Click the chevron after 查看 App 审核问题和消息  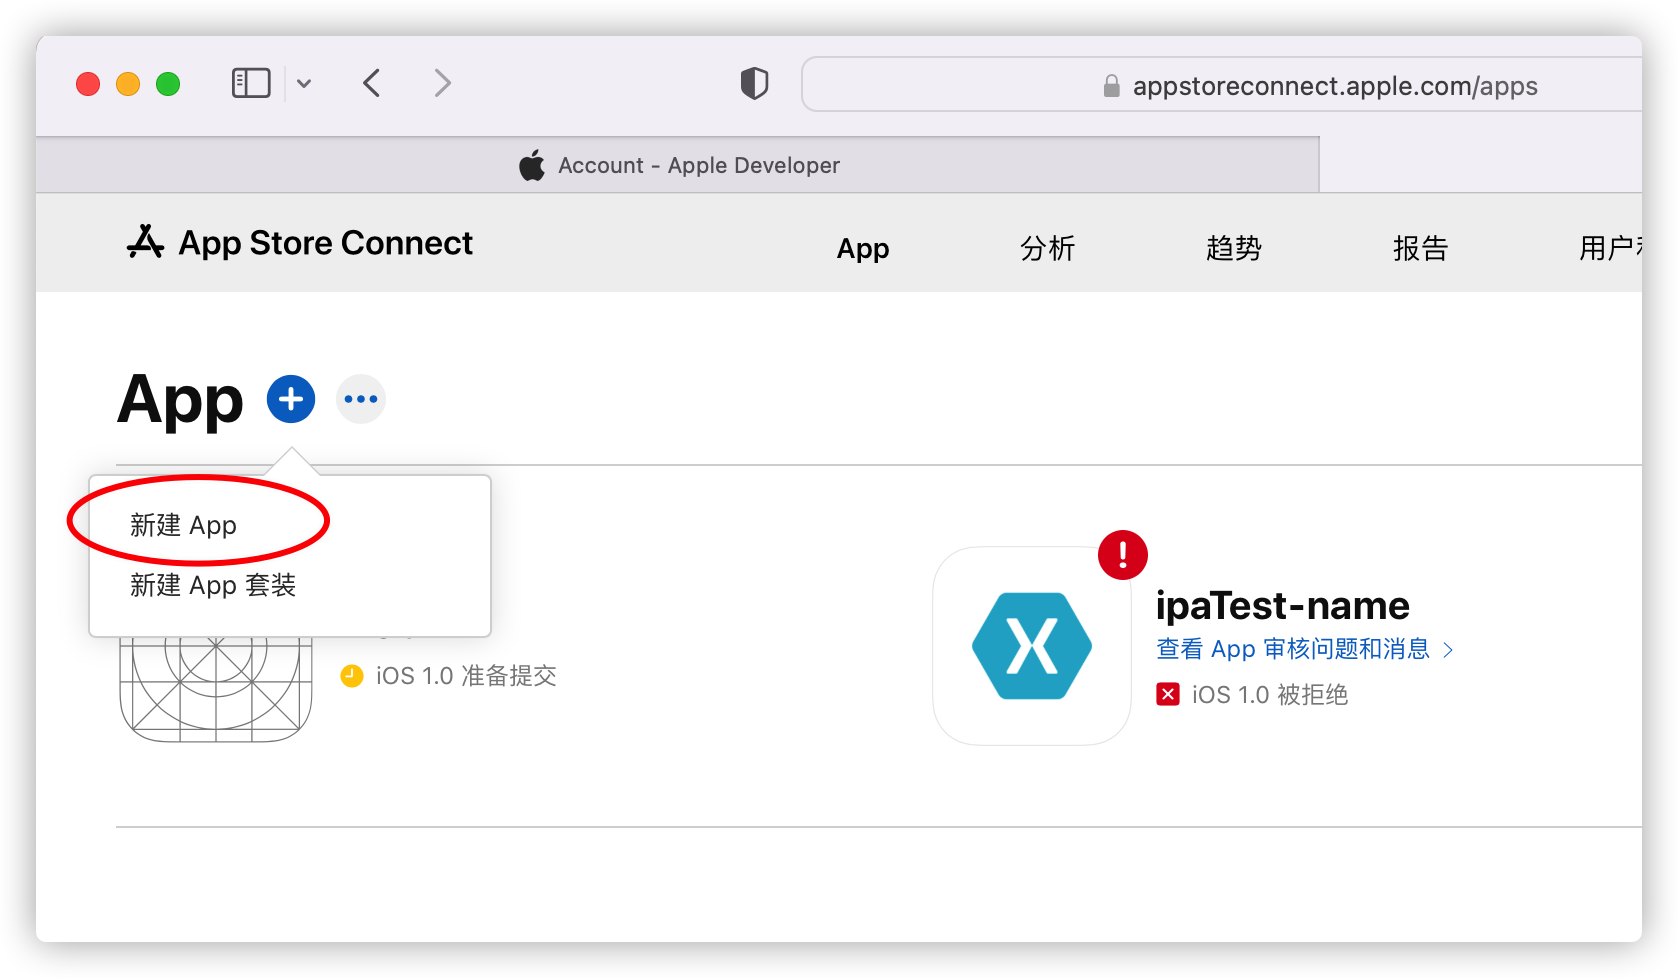point(1448,650)
